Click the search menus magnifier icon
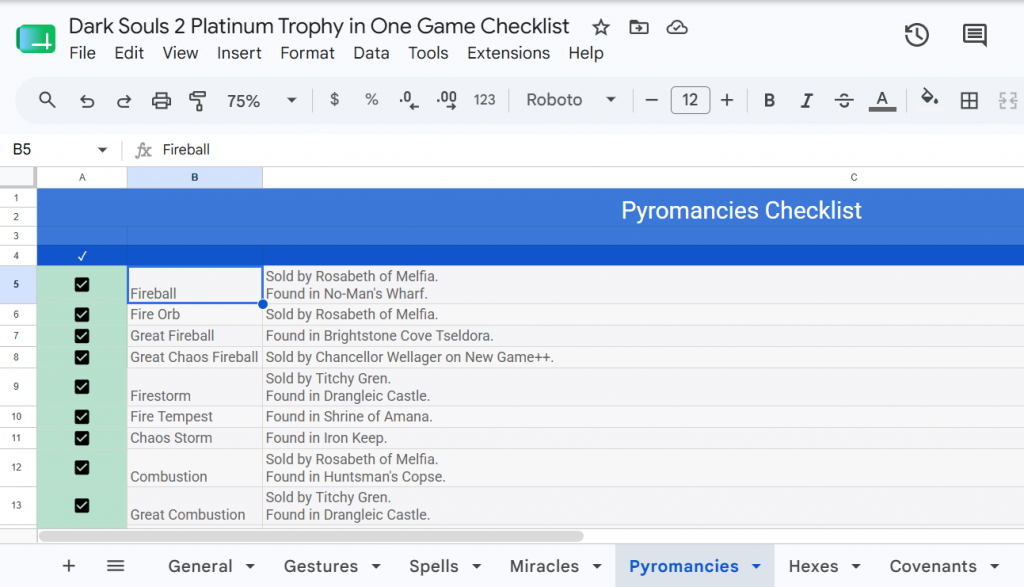The width and height of the screenshot is (1024, 587). click(47, 100)
